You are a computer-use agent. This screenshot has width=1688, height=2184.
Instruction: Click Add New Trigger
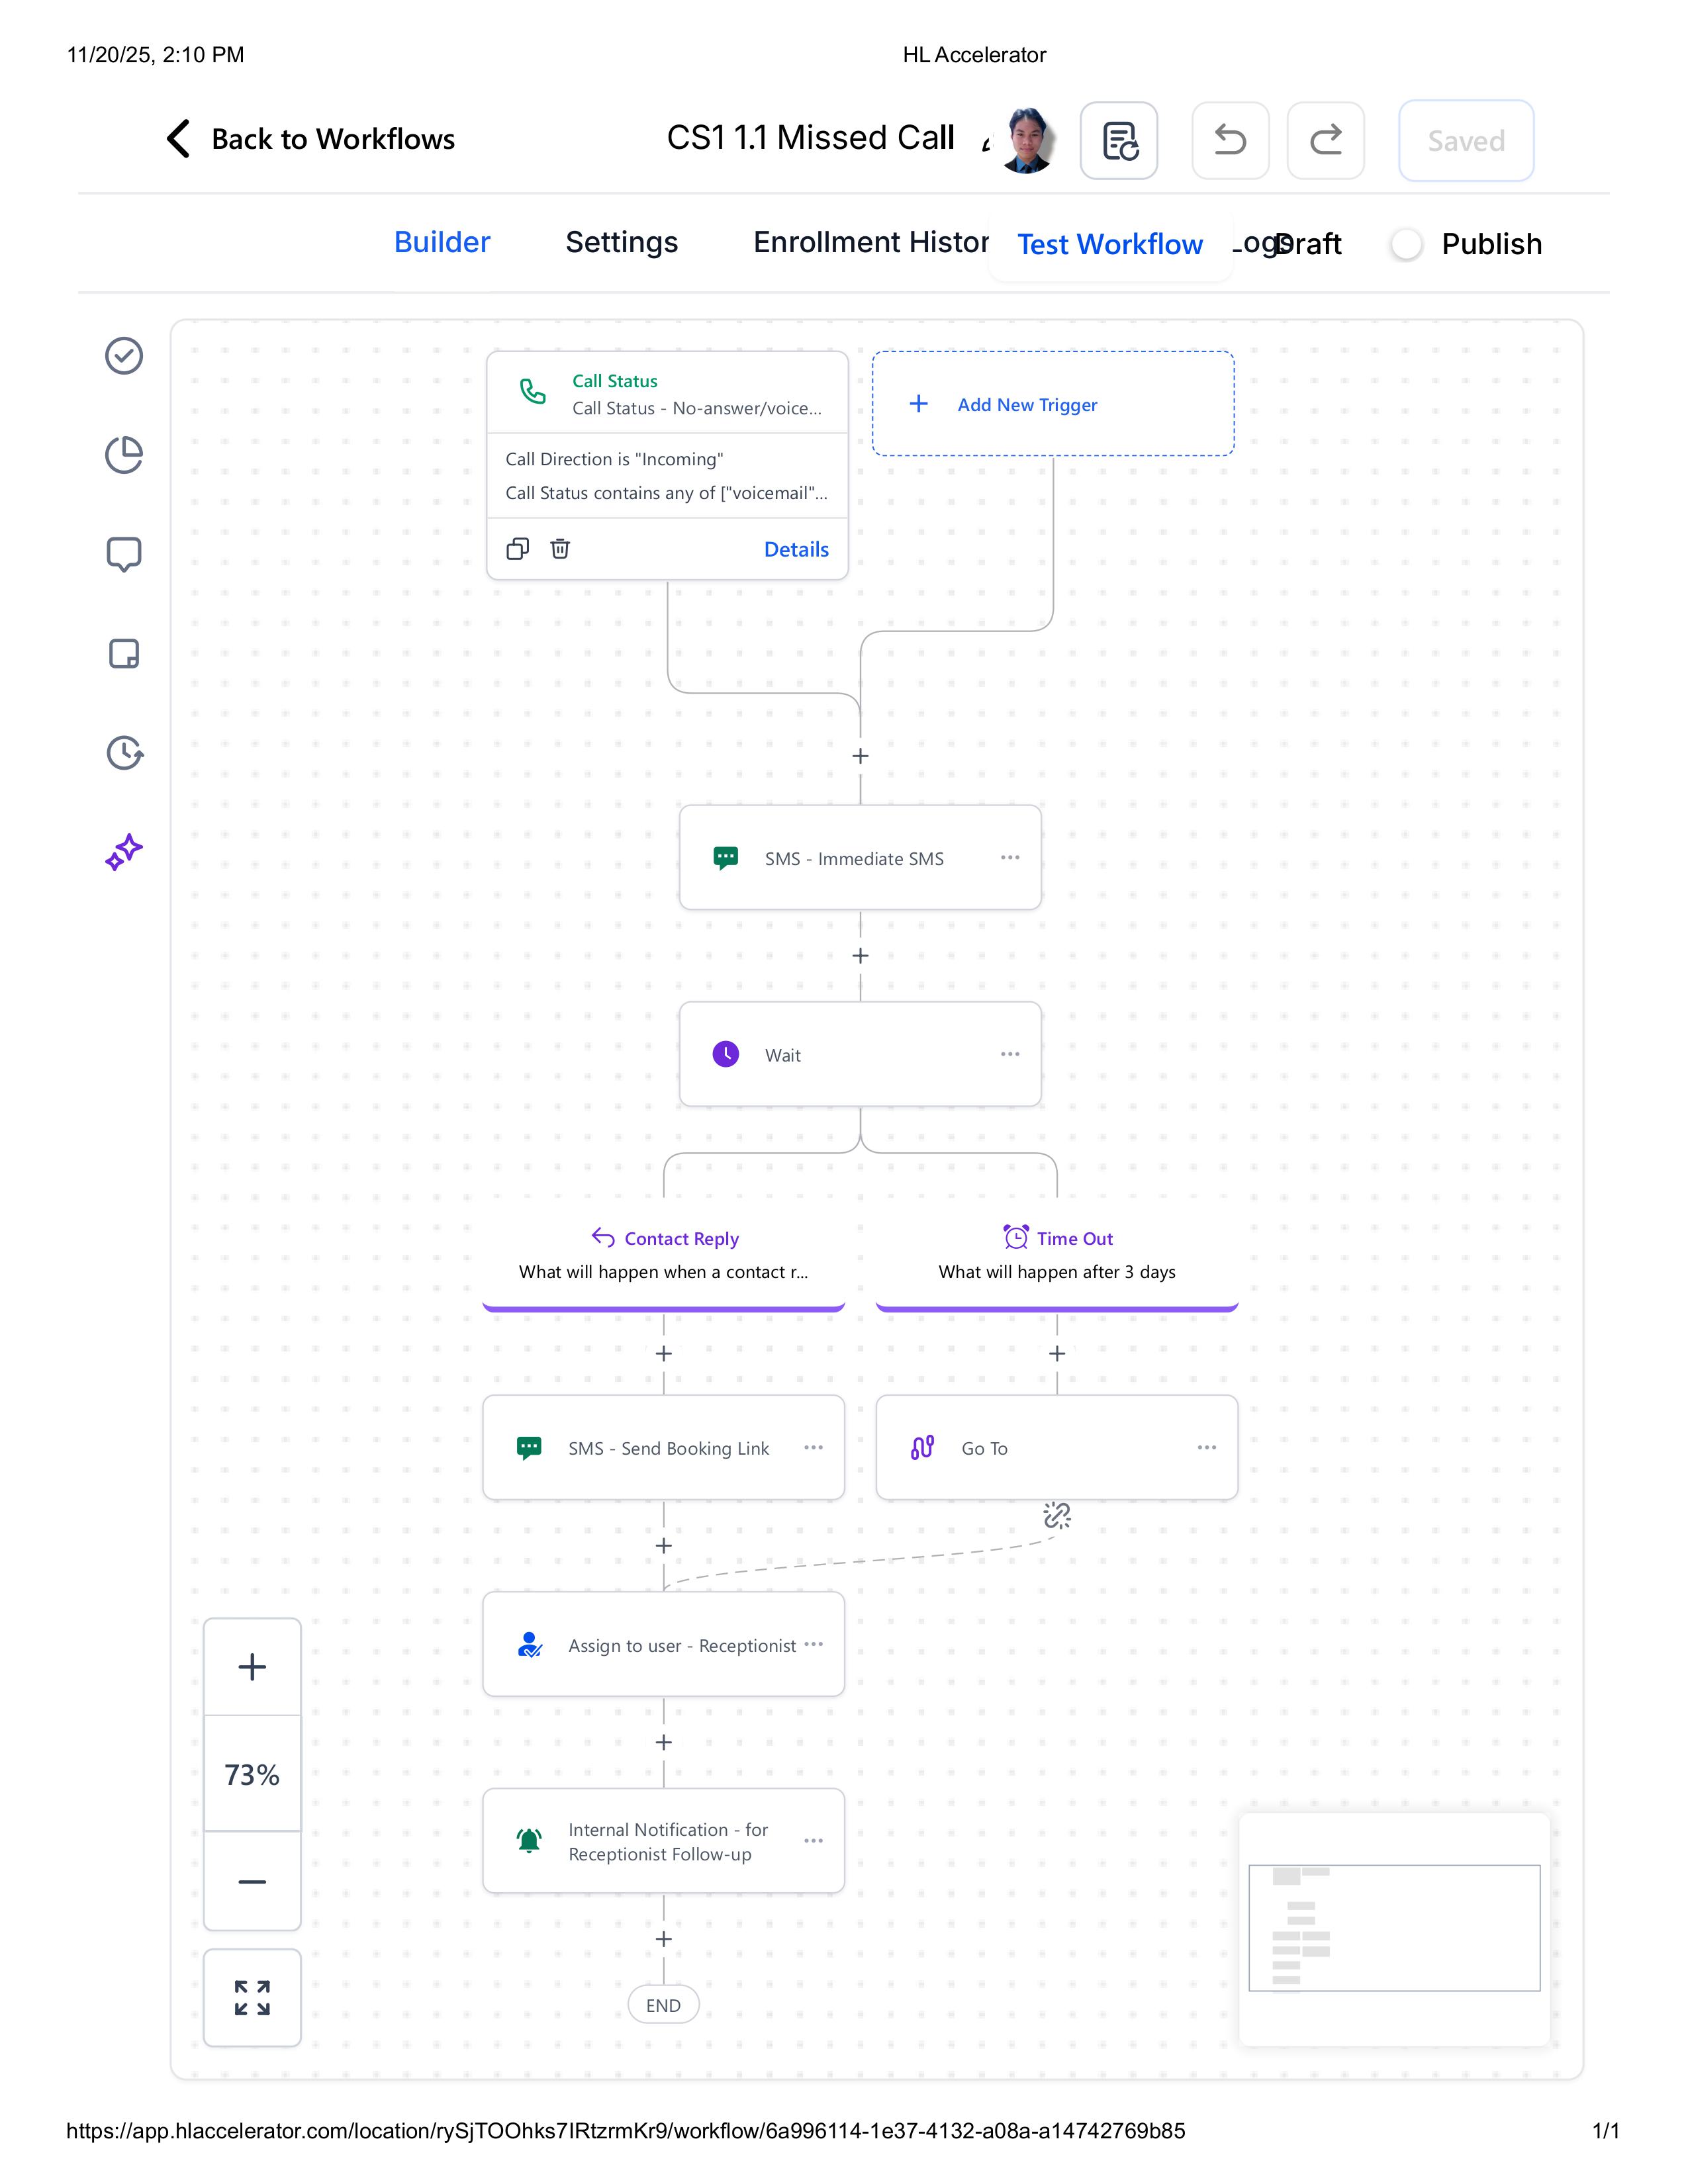1027,404
